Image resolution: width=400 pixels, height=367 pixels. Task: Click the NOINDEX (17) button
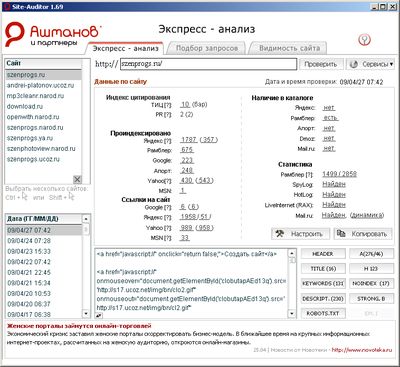point(371,283)
